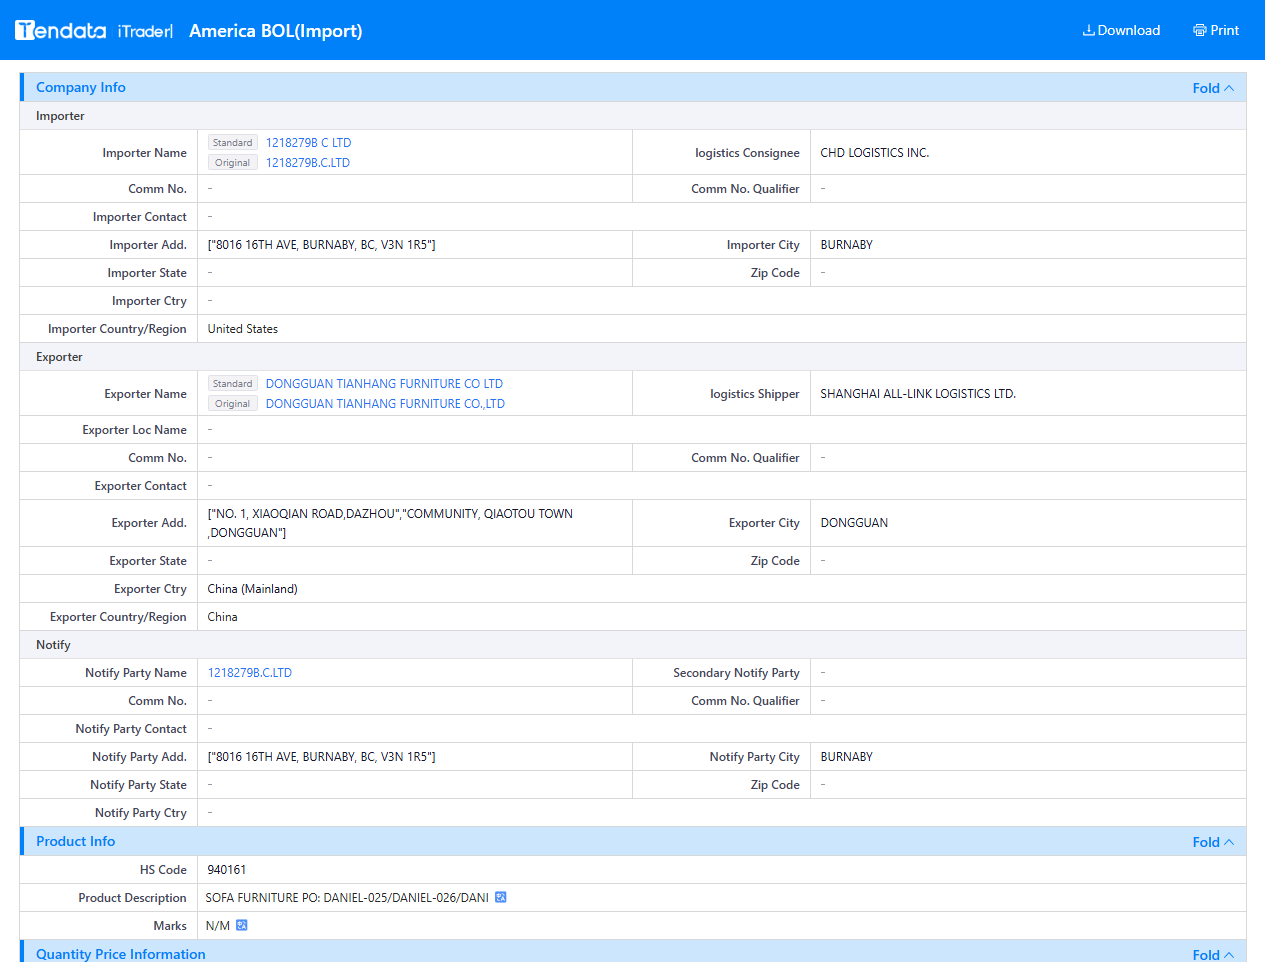The image size is (1265, 962).
Task: Open standard importer name 1218279B C LTD
Action: [308, 143]
